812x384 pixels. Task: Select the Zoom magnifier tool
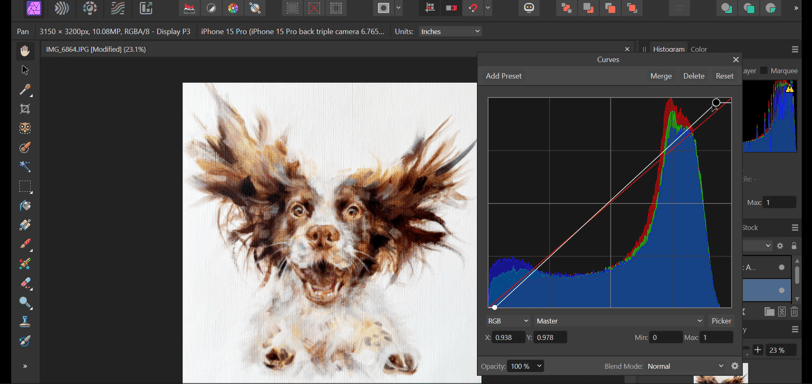click(x=25, y=302)
